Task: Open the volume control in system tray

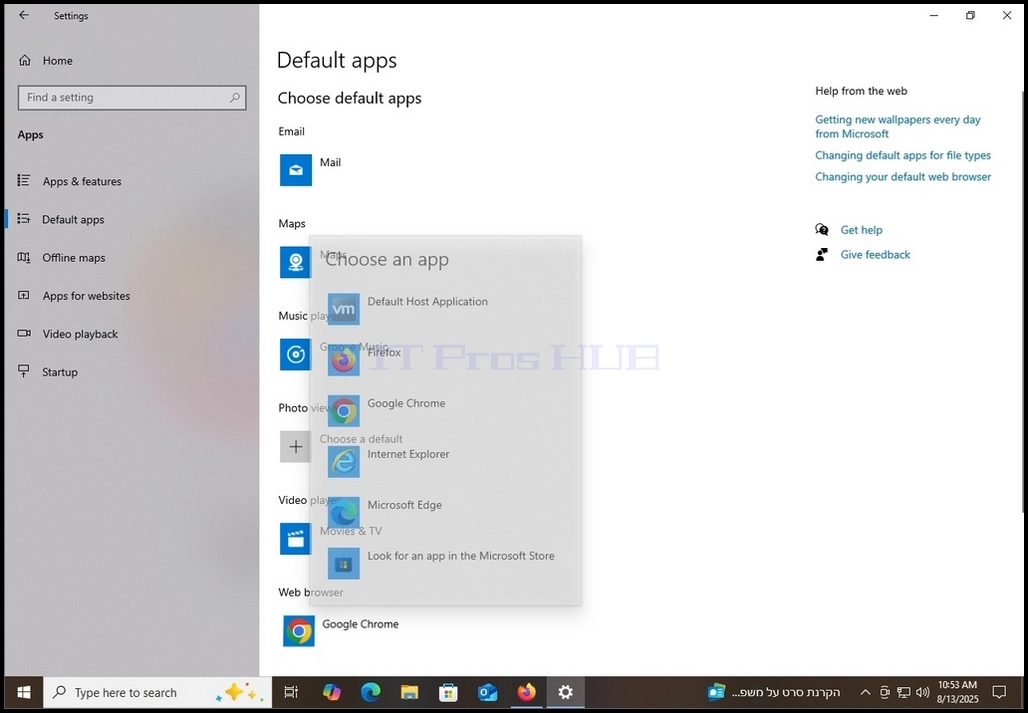Action: [922, 692]
